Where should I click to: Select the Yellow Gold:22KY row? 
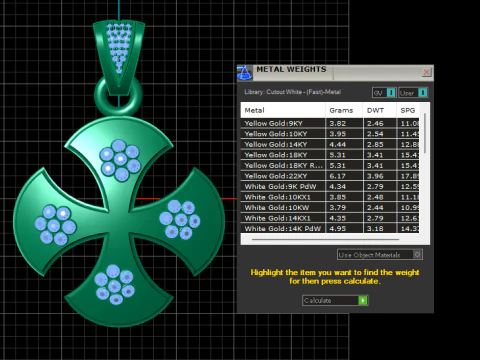coord(330,176)
